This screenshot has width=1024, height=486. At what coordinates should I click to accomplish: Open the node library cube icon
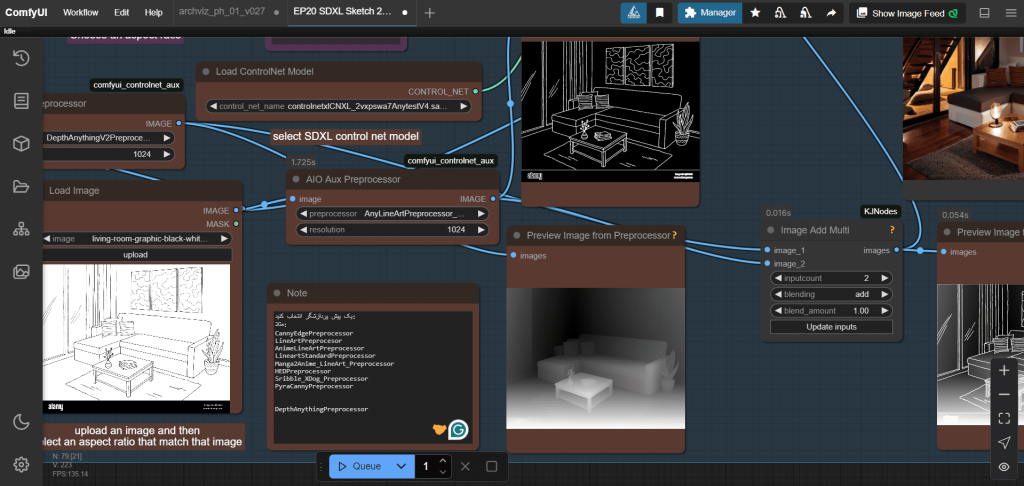pos(20,143)
